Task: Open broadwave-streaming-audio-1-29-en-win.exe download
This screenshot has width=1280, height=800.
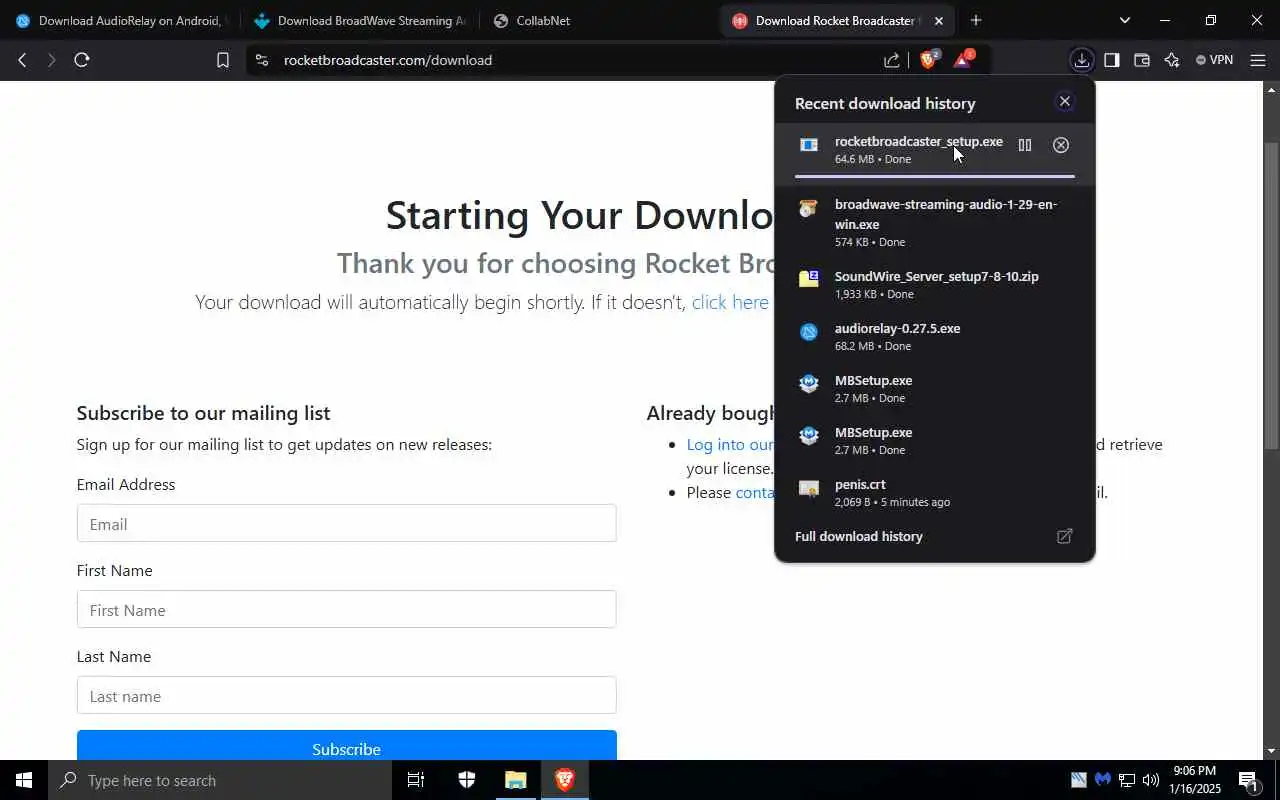Action: tap(935, 222)
